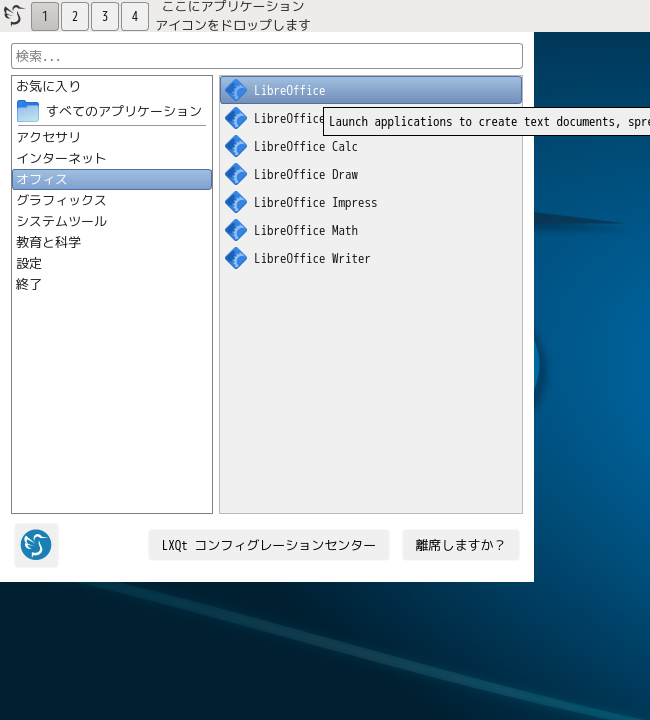Click the quick launch area ここにアプリケーション
This screenshot has height=720, width=650.
(233, 16)
